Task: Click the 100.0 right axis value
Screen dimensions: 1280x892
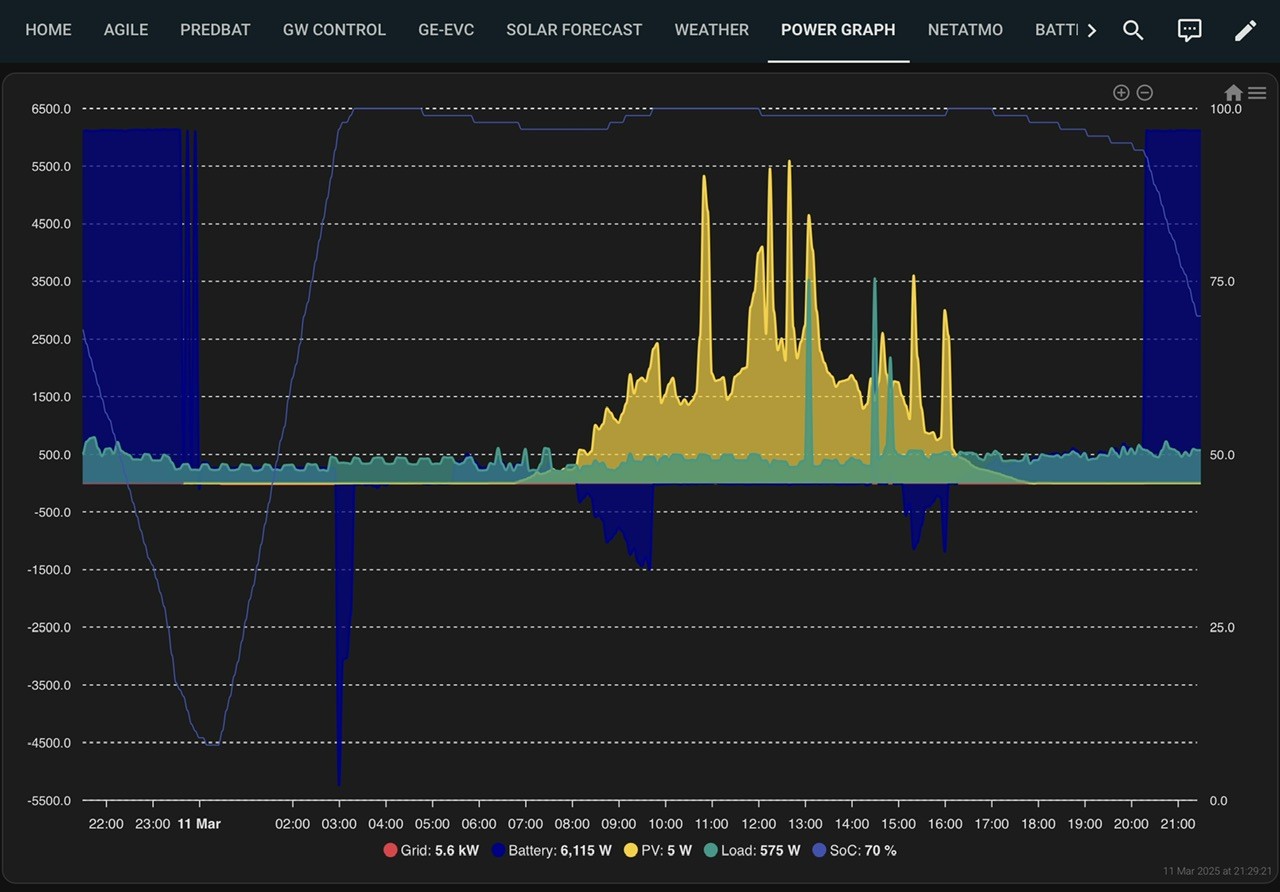Action: click(1225, 109)
